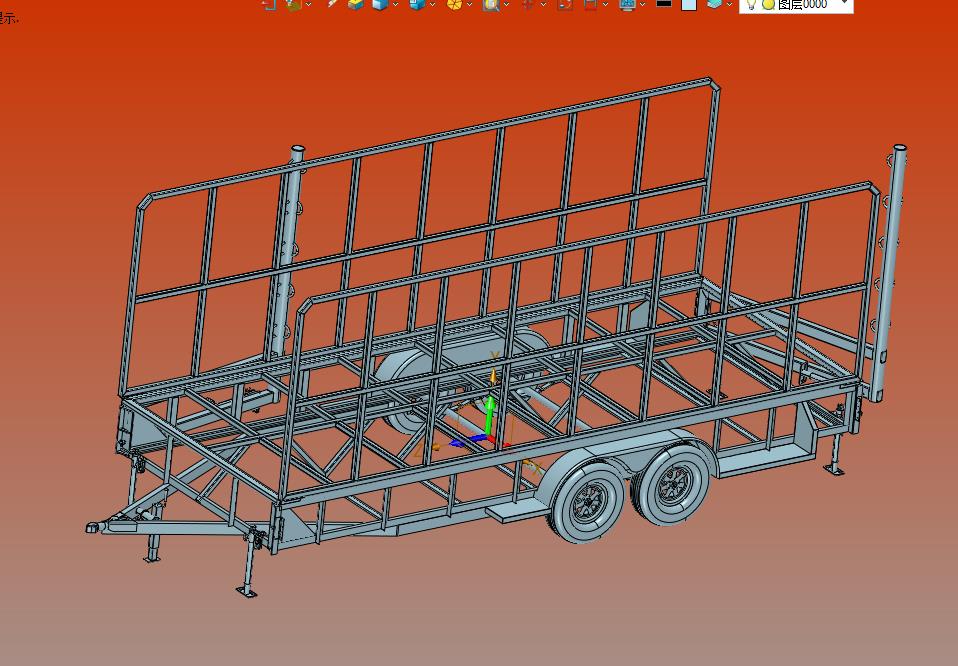Expand the arrow beside cube with sub-box
This screenshot has height=666, width=958.
433,5
